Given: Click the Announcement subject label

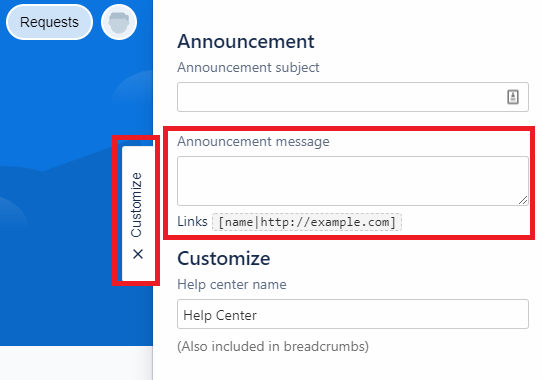Looking at the screenshot, I should point(248,68).
